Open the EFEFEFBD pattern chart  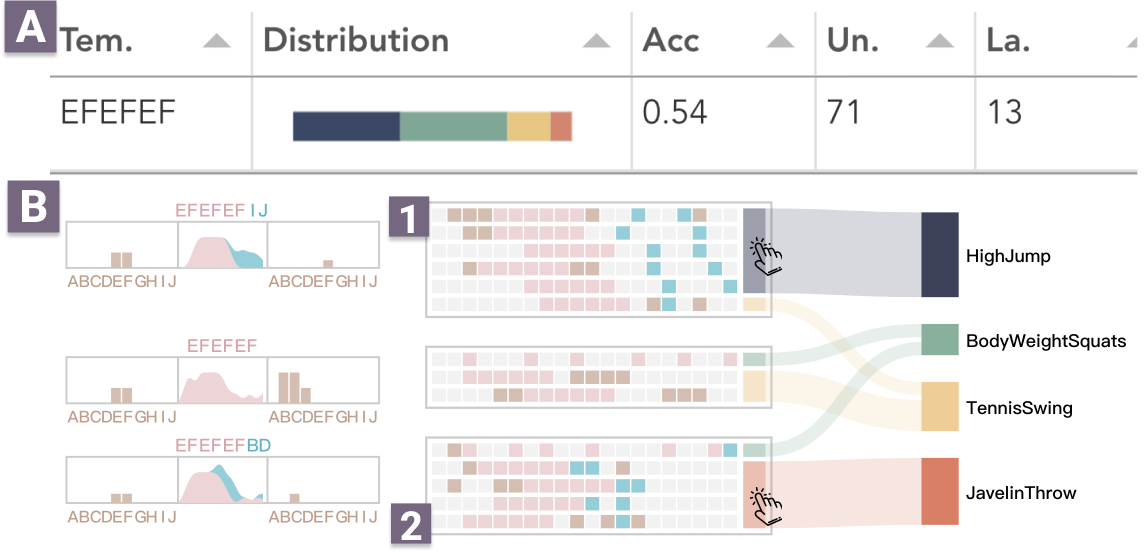[223, 481]
